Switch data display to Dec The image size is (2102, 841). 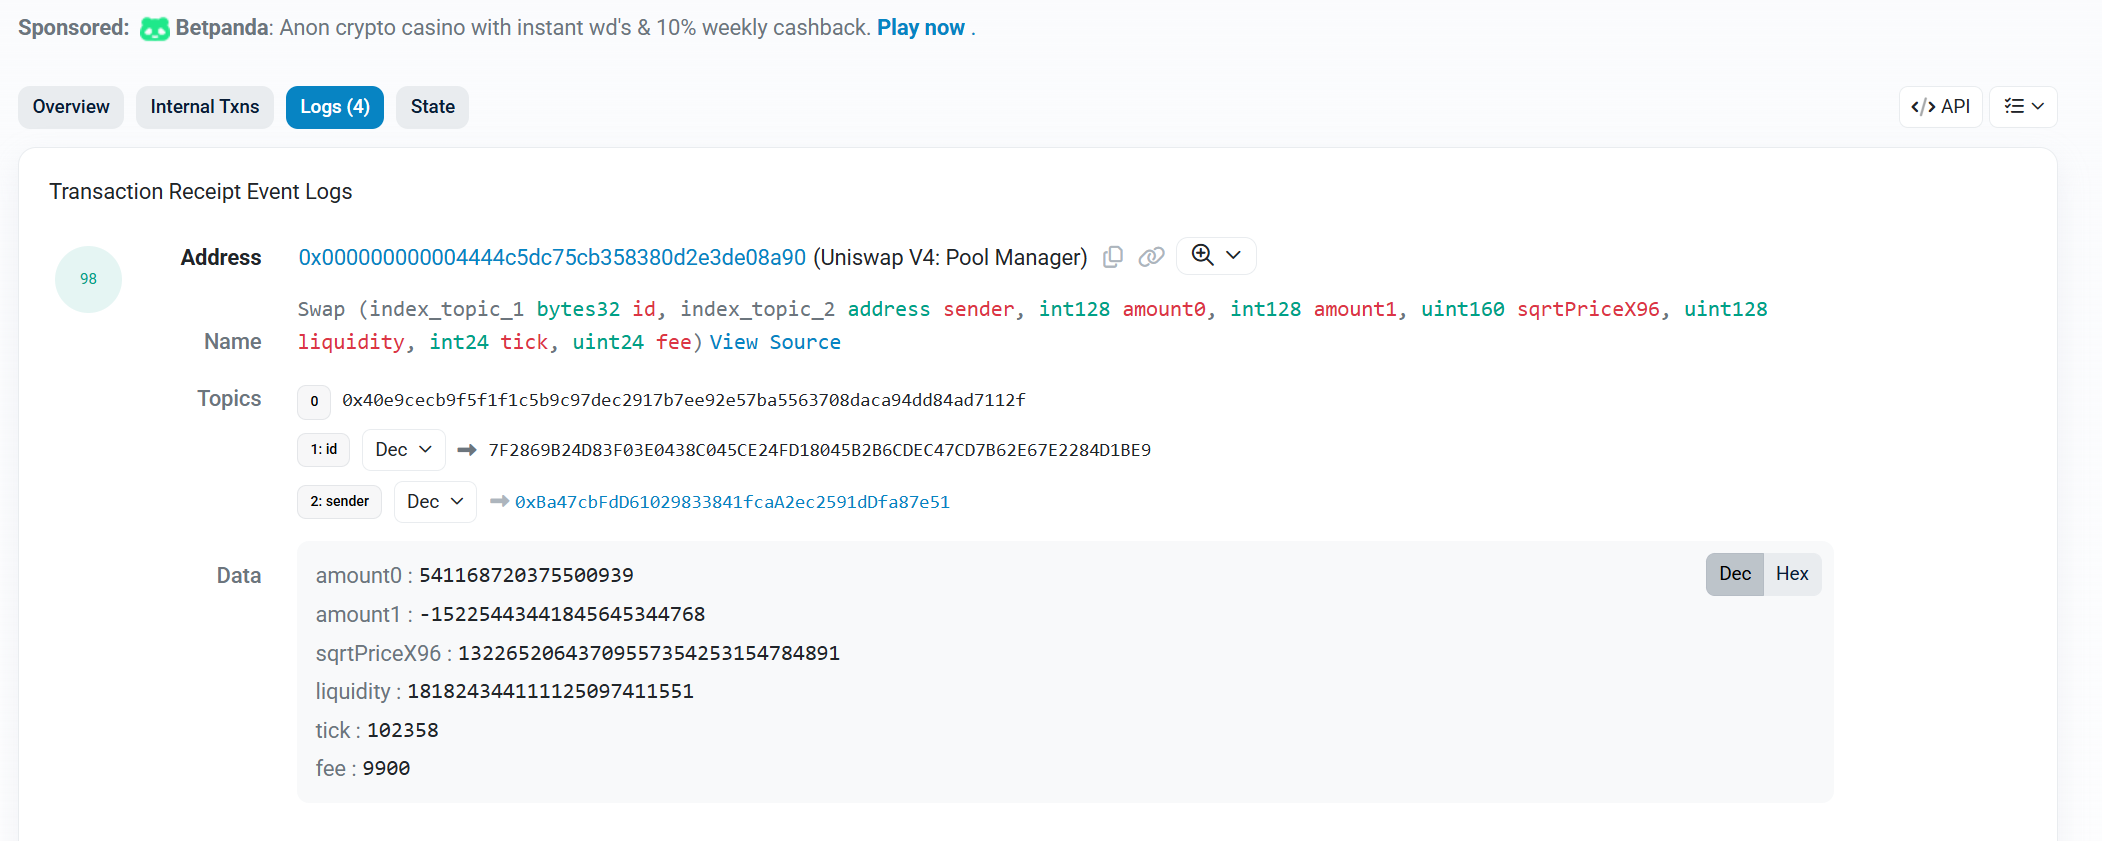pos(1734,574)
